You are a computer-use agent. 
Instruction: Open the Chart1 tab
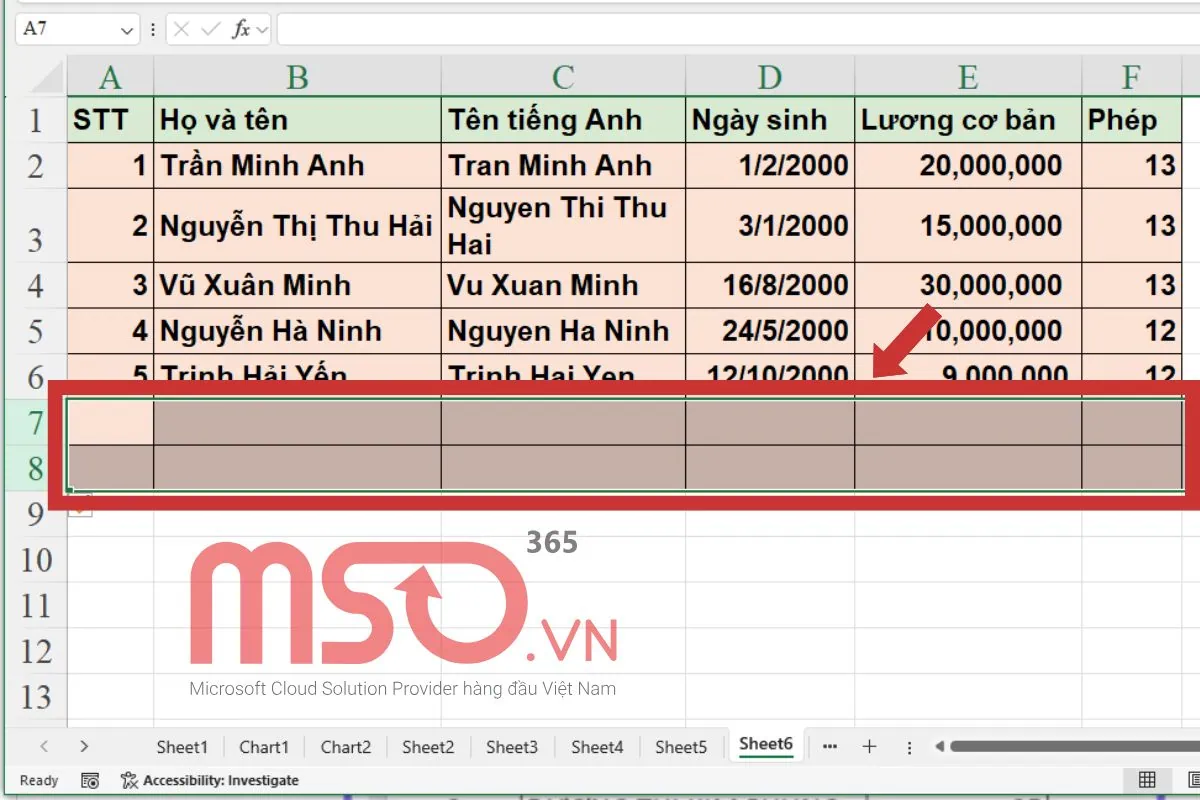pos(263,746)
